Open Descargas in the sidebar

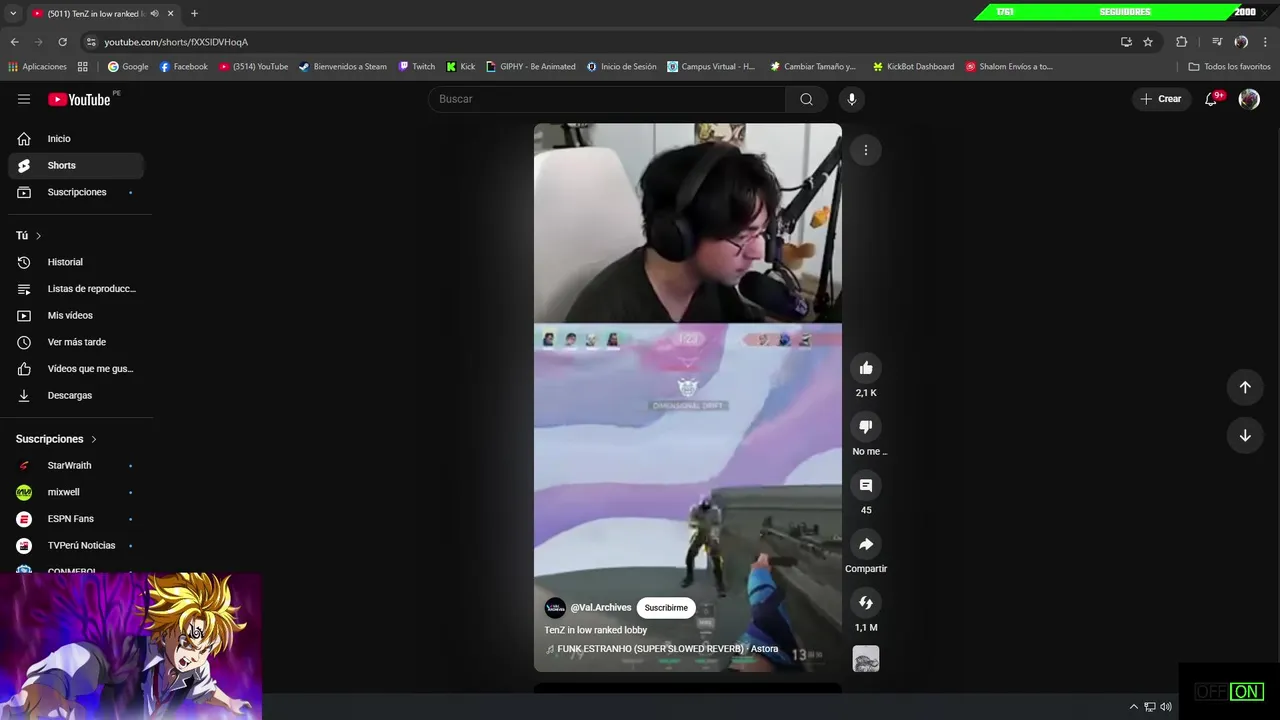click(76, 395)
